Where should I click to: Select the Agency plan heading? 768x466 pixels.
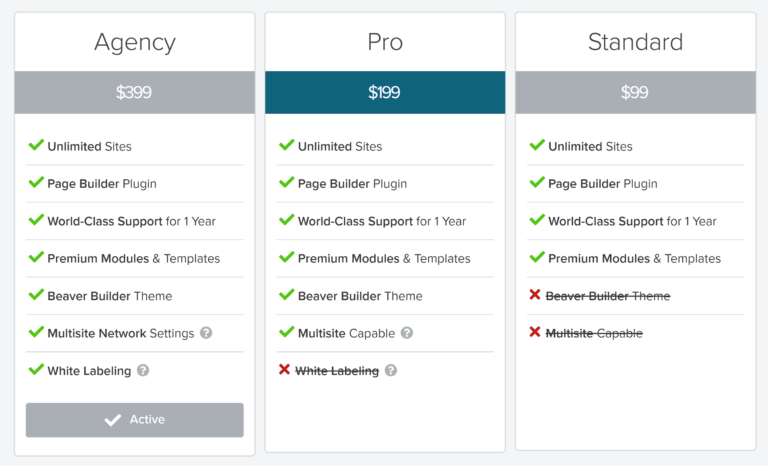pos(135,42)
